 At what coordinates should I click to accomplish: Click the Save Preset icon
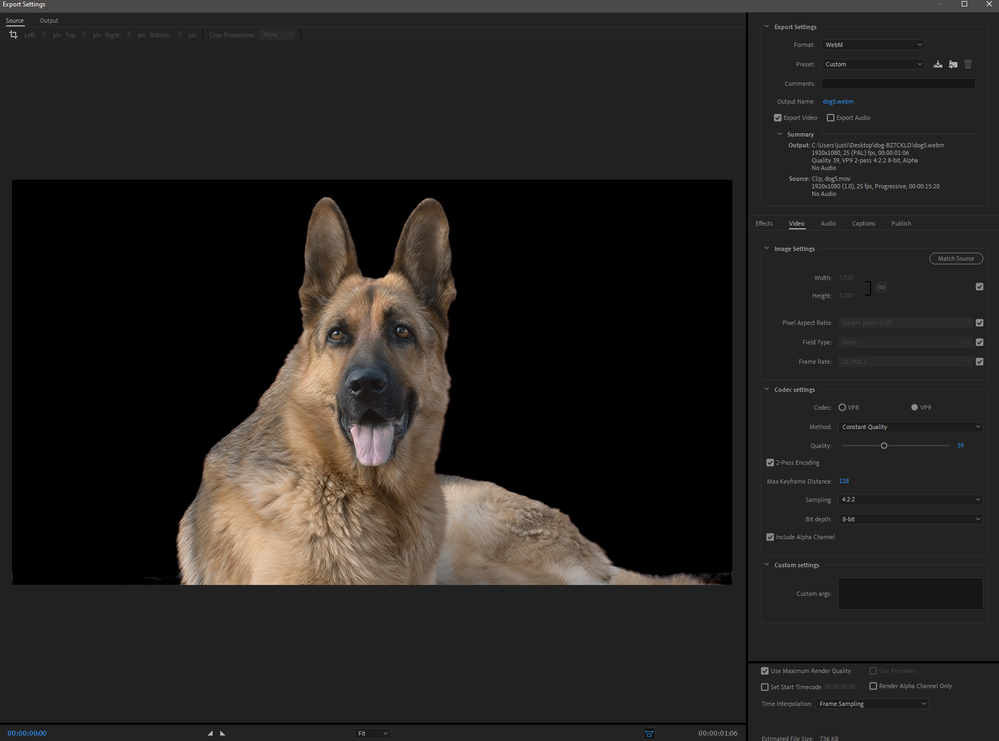tap(938, 64)
